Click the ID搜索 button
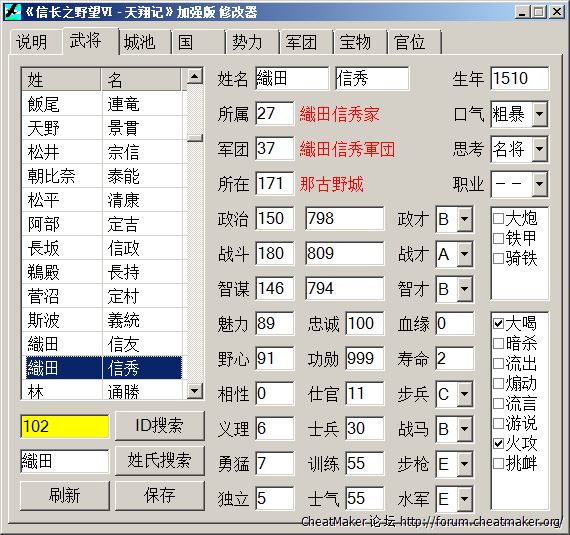Image resolution: width=570 pixels, height=535 pixels. tap(160, 425)
